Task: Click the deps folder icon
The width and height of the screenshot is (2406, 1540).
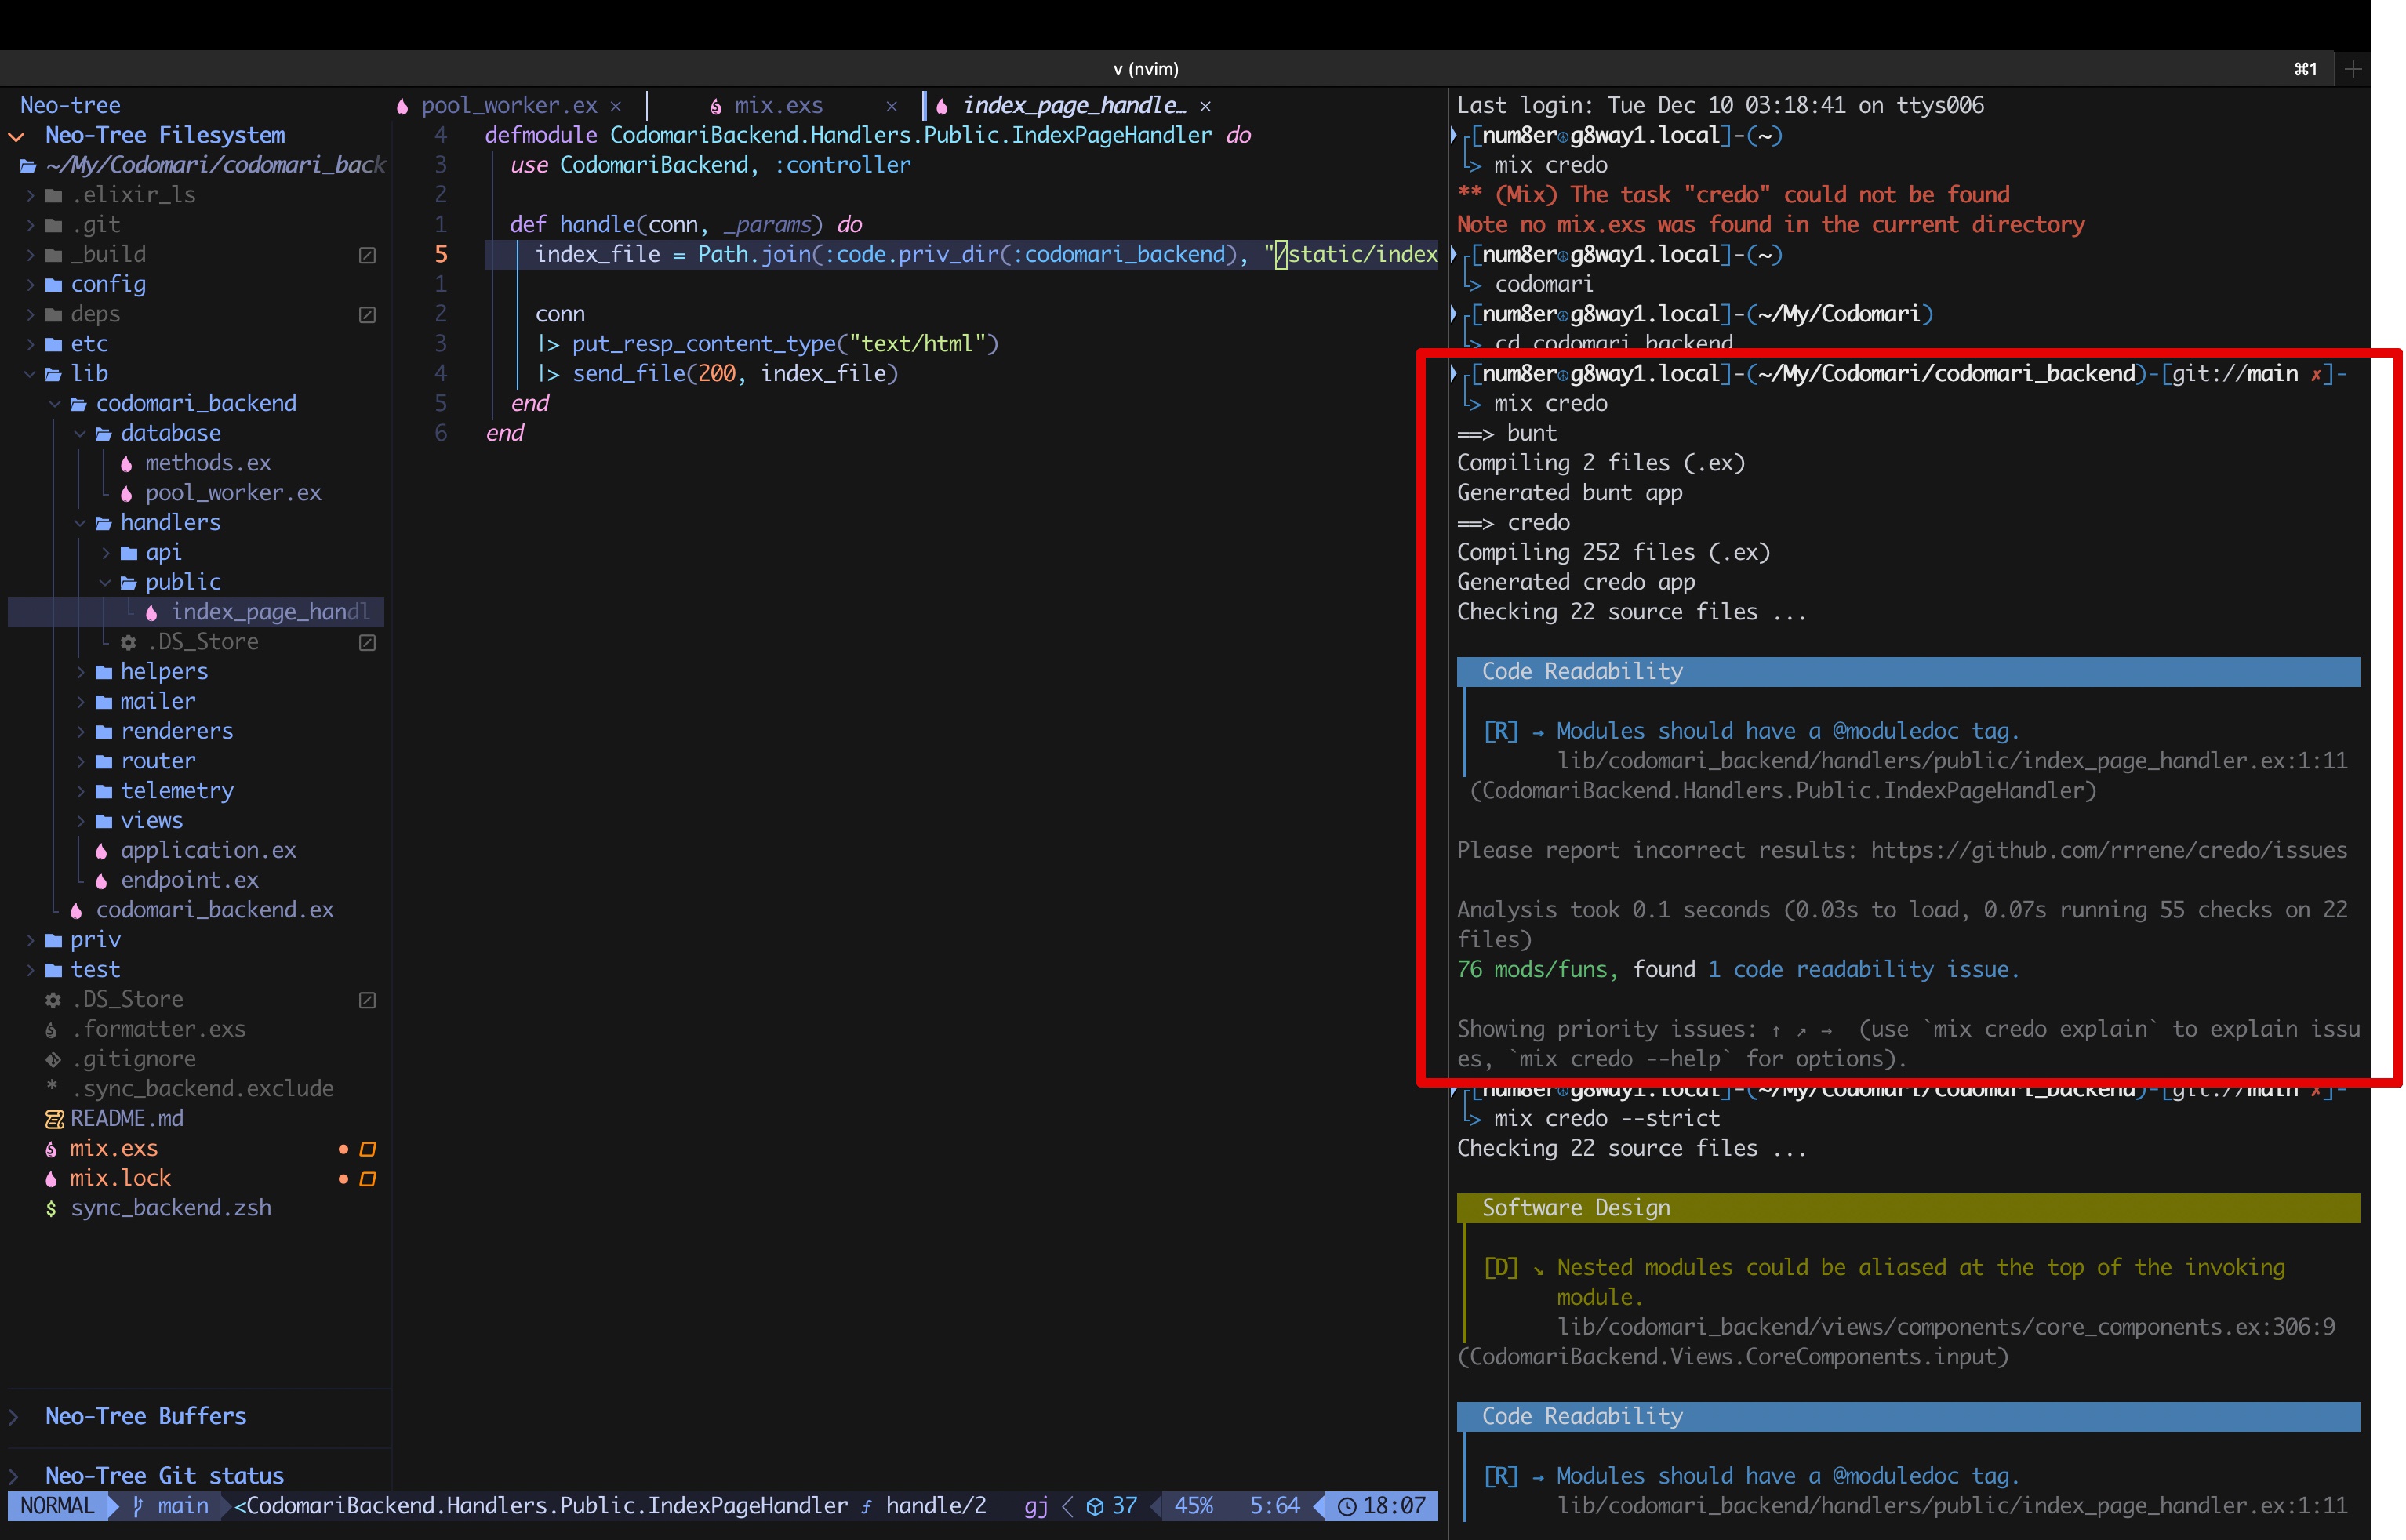Action: pos(54,314)
